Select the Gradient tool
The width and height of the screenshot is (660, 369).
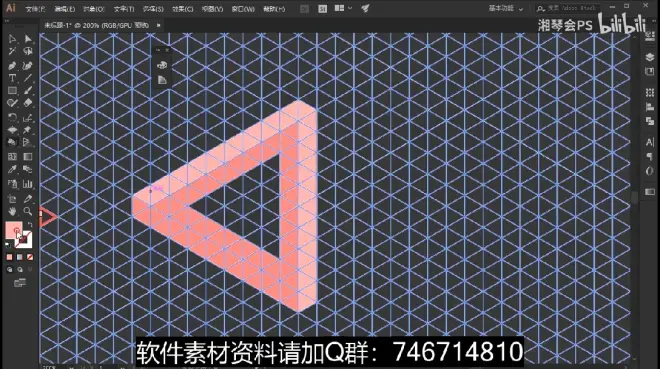[28, 157]
